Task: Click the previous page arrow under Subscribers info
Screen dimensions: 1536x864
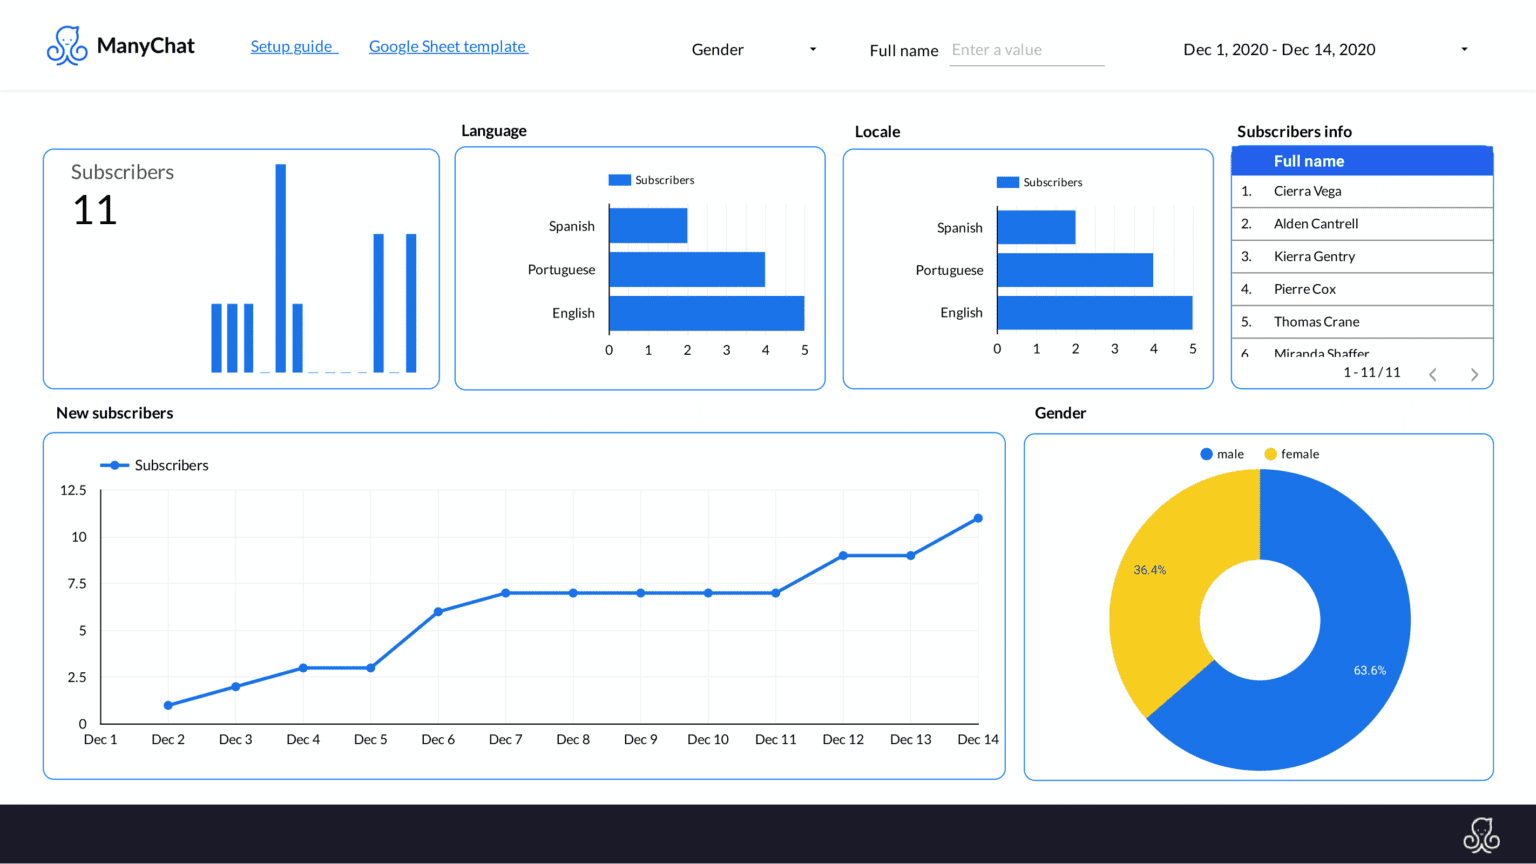Action: 1432,373
